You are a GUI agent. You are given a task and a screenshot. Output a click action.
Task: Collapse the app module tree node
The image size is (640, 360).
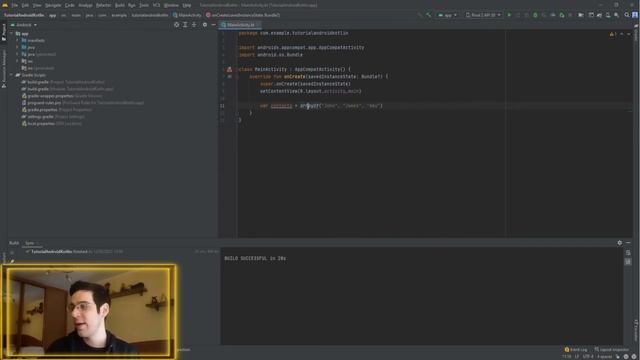click(x=12, y=34)
